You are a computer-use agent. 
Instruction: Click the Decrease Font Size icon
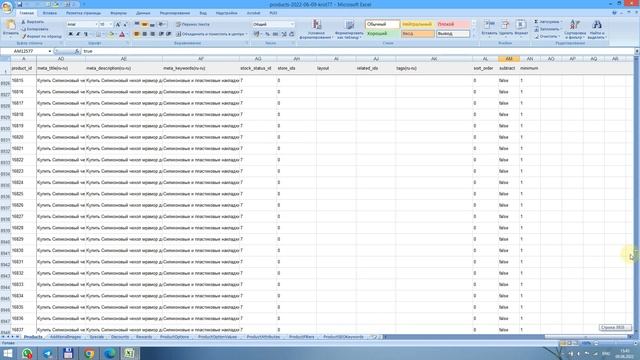(125, 24)
